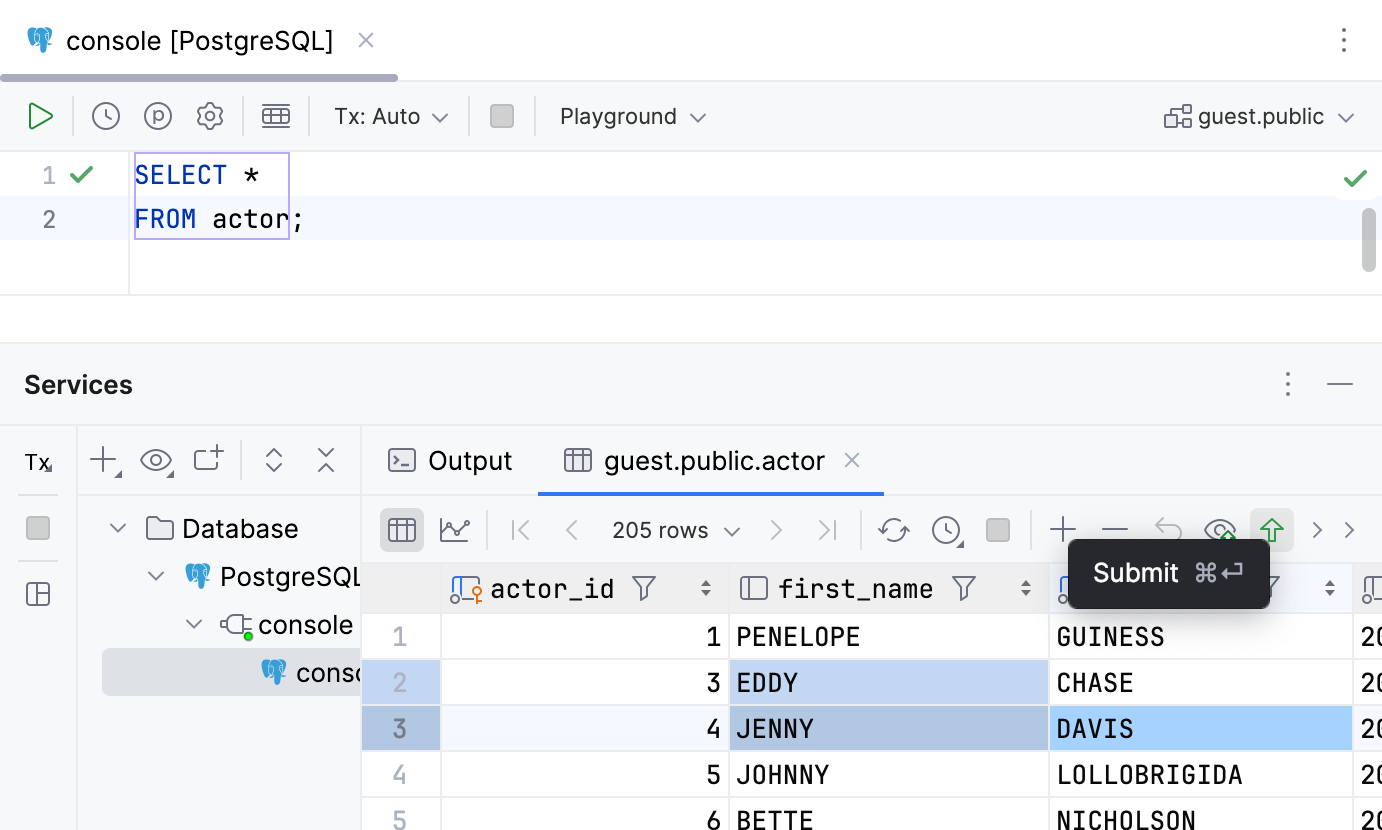Run the SQL query using the green Execute icon
This screenshot has height=830, width=1382.
click(x=41, y=116)
